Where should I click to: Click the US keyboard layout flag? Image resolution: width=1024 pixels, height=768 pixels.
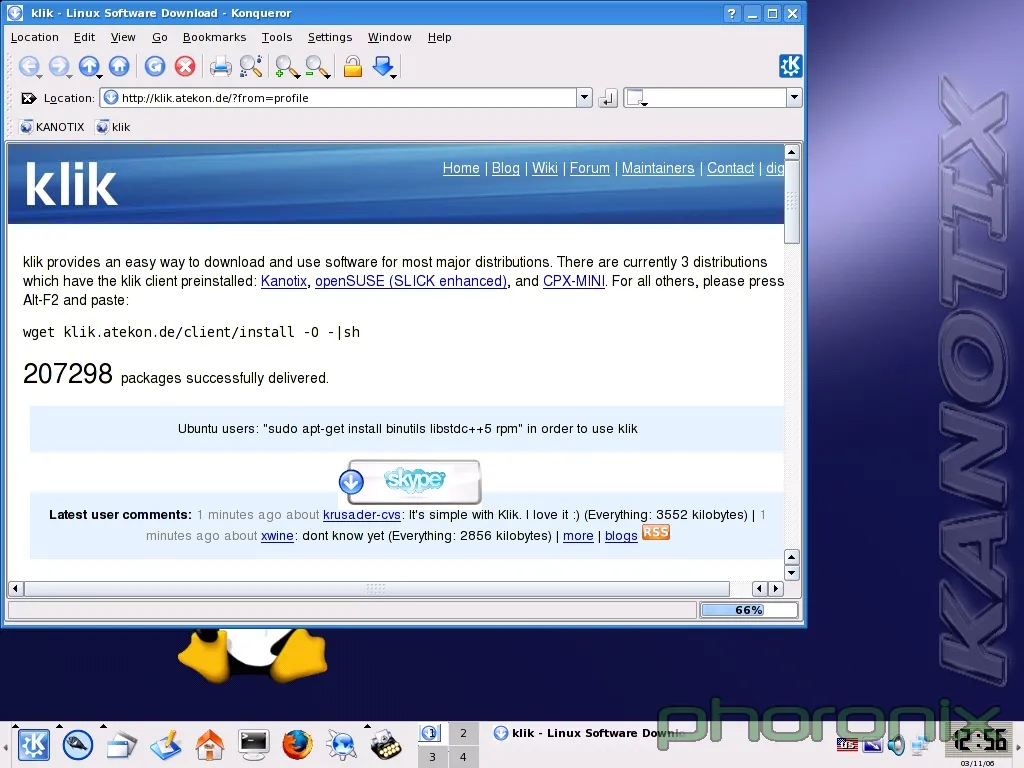point(847,744)
